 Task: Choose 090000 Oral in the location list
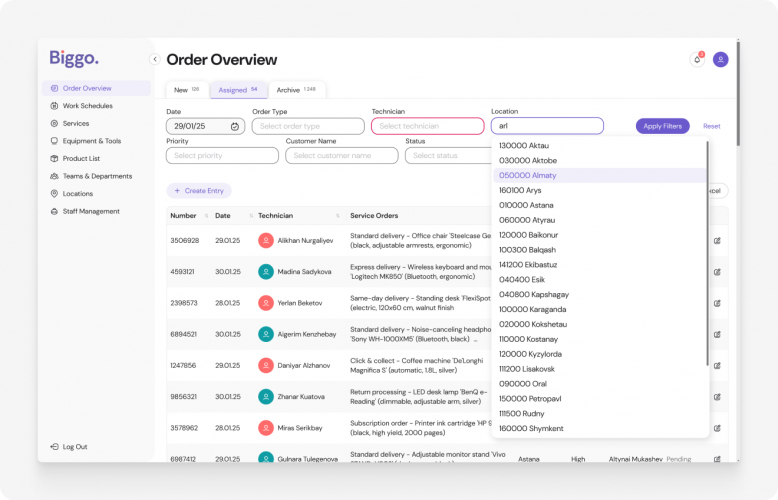599,384
